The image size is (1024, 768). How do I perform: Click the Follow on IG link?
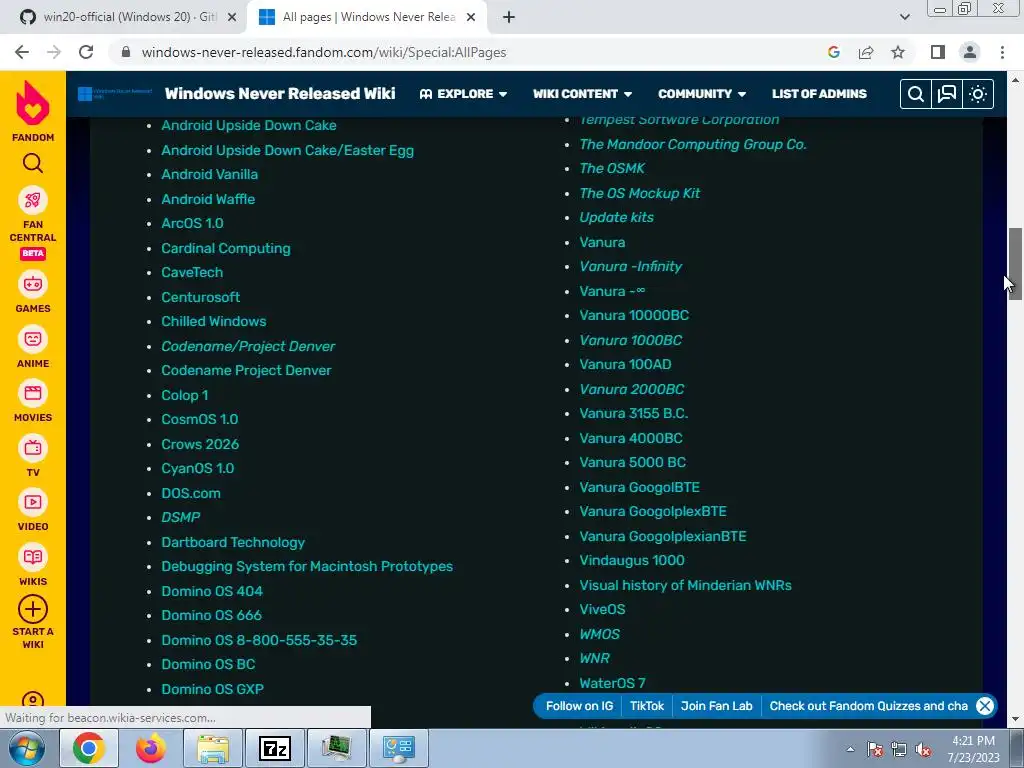pos(579,706)
